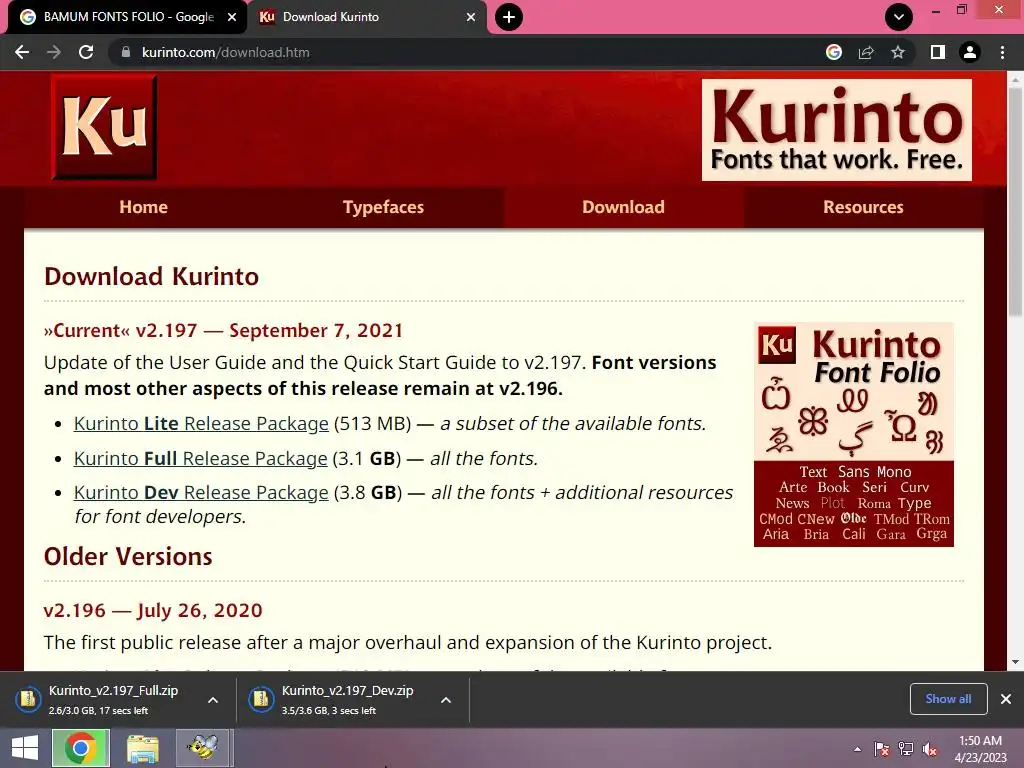Expand options for Kurinto_v2.197_Dev.zip download
Viewport: 1024px width, 768px height.
(446, 700)
